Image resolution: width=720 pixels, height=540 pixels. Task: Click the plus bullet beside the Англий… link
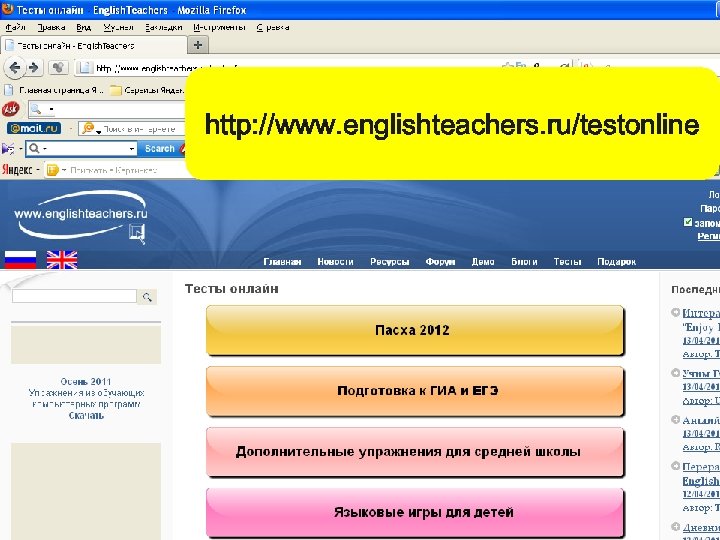pos(675,419)
